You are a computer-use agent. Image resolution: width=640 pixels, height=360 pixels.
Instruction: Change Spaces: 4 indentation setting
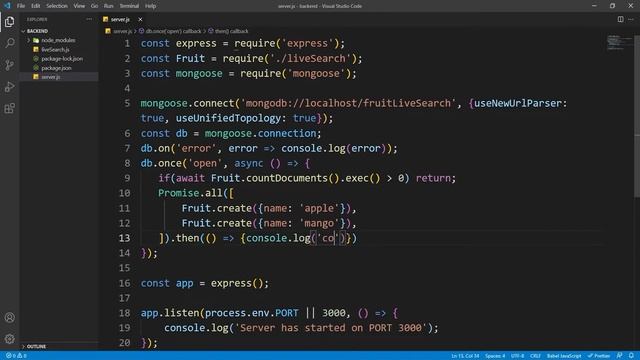pos(495,356)
